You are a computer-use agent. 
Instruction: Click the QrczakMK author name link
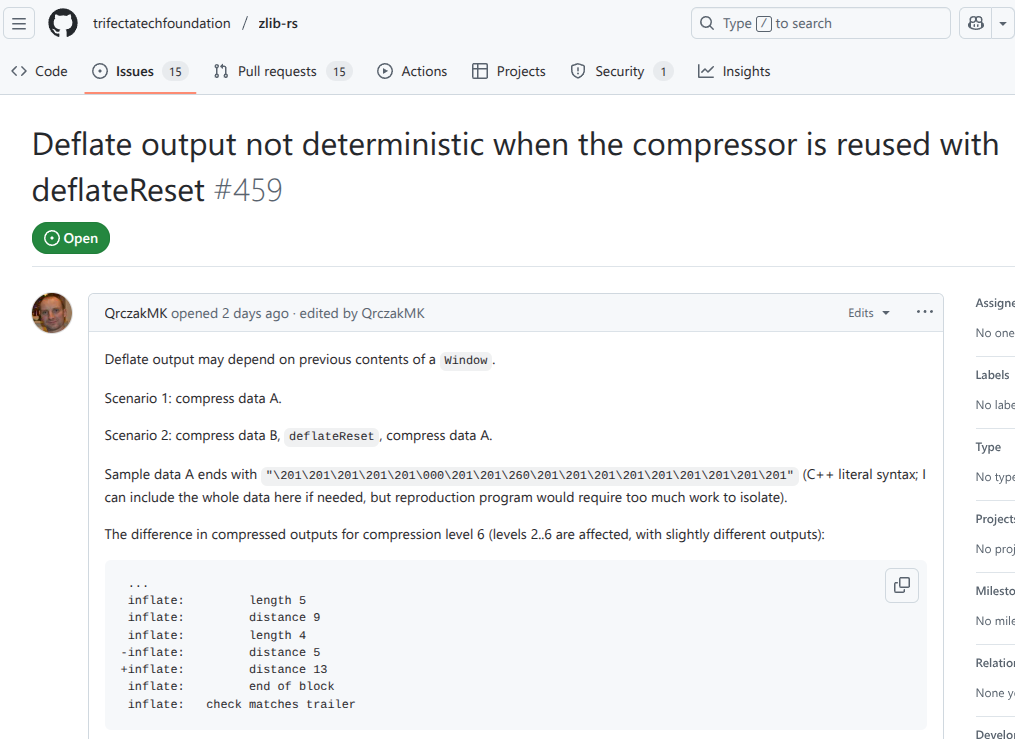tap(136, 313)
